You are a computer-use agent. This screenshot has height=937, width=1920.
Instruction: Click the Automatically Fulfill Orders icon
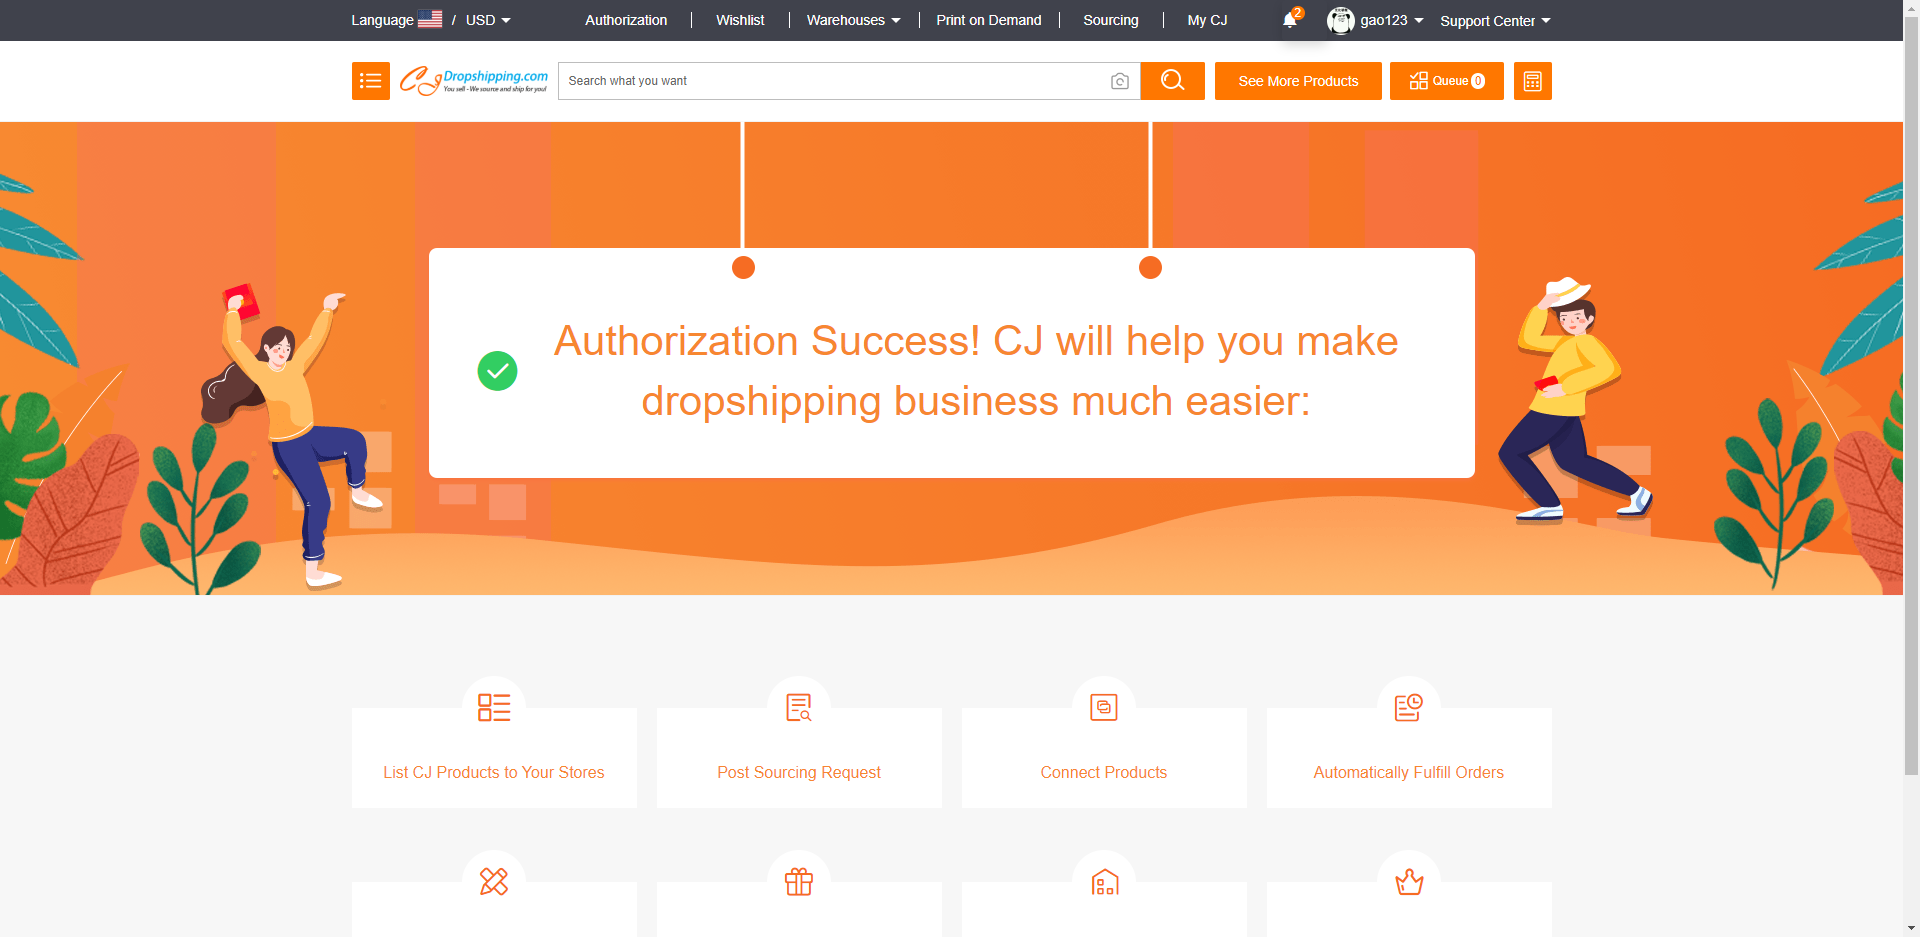point(1408,708)
